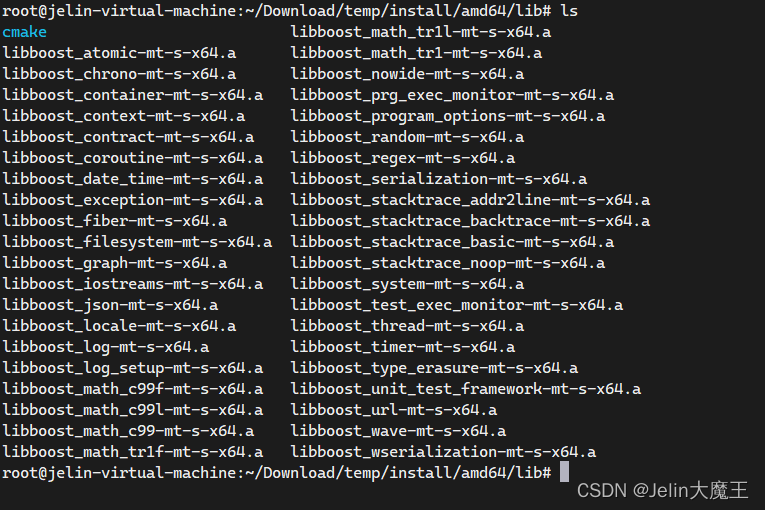
Task: Click libboost_chrono-mt-s-x64.a in listing
Action: [120, 74]
